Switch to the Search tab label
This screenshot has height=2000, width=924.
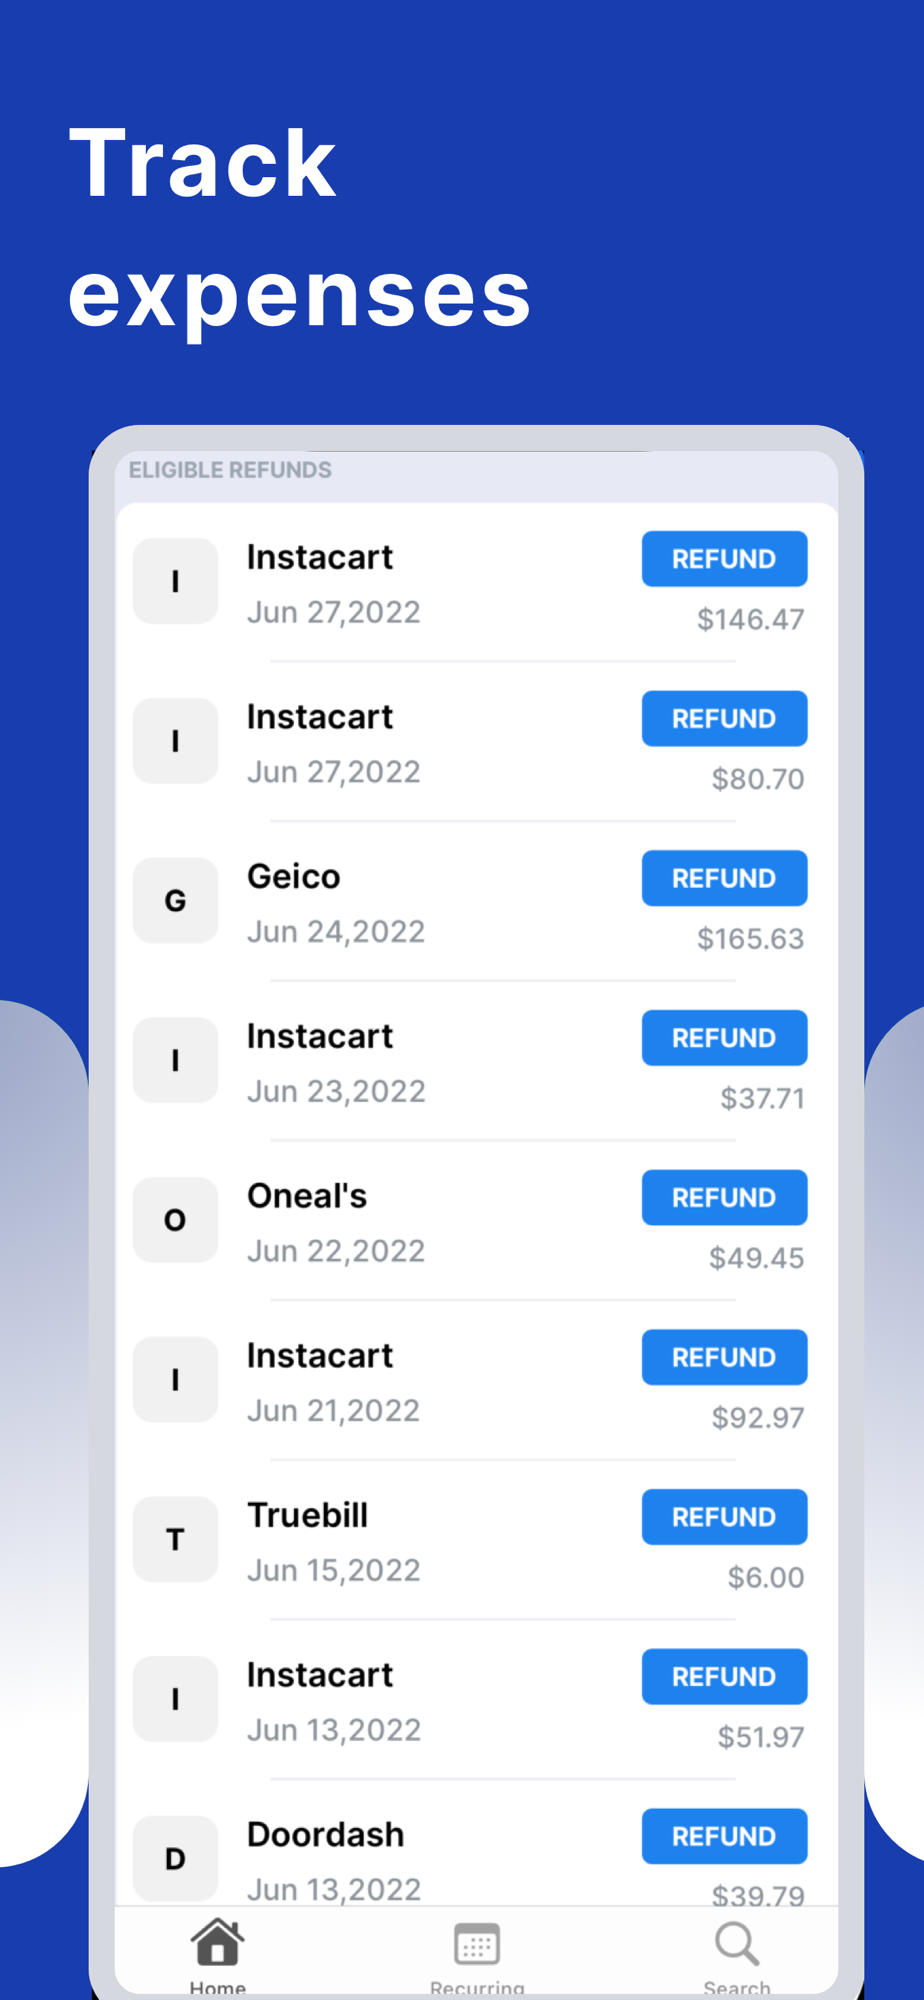tap(737, 1986)
